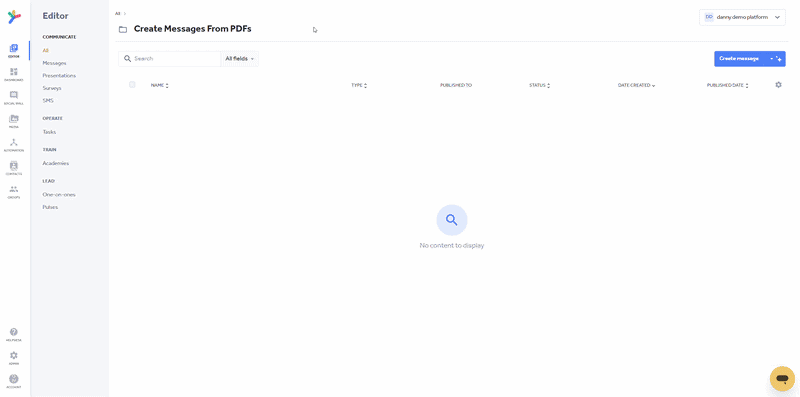Open the chat widget bubble
Viewport: 800px width, 397px height.
pos(782,379)
